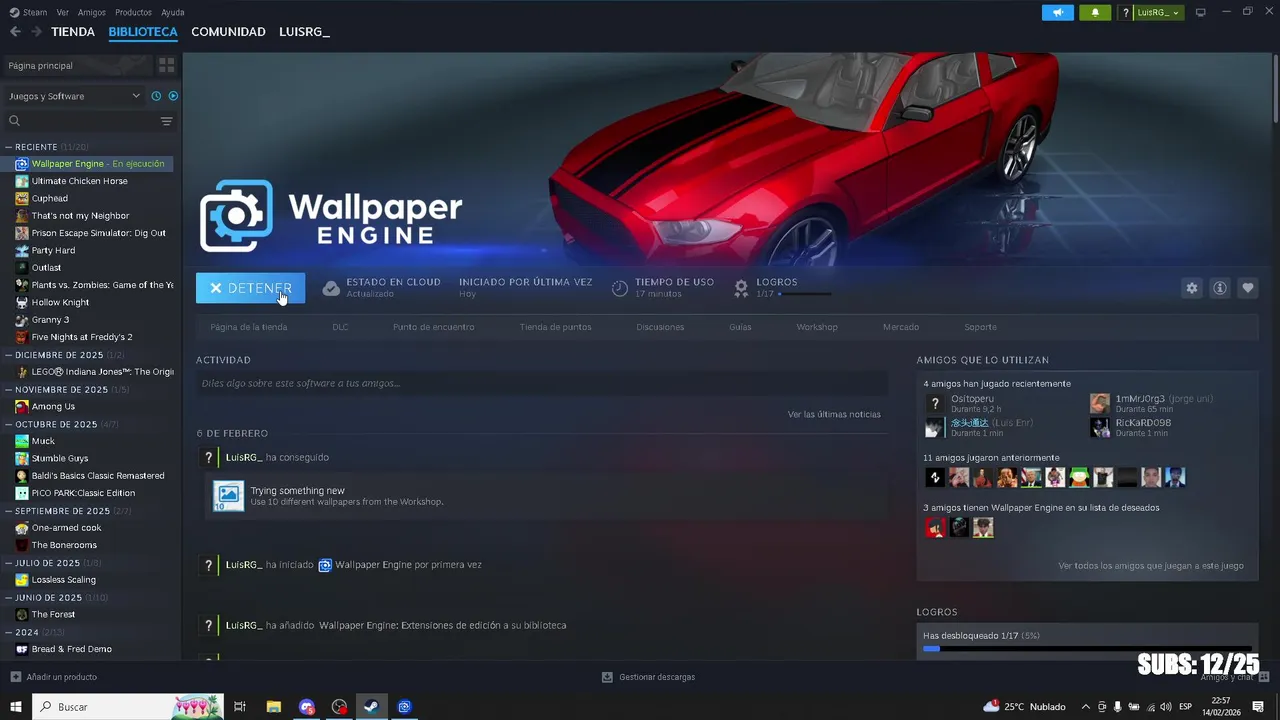Collapse the 2024 section
Viewport: 1280px width, 720px height.
pos(9,632)
